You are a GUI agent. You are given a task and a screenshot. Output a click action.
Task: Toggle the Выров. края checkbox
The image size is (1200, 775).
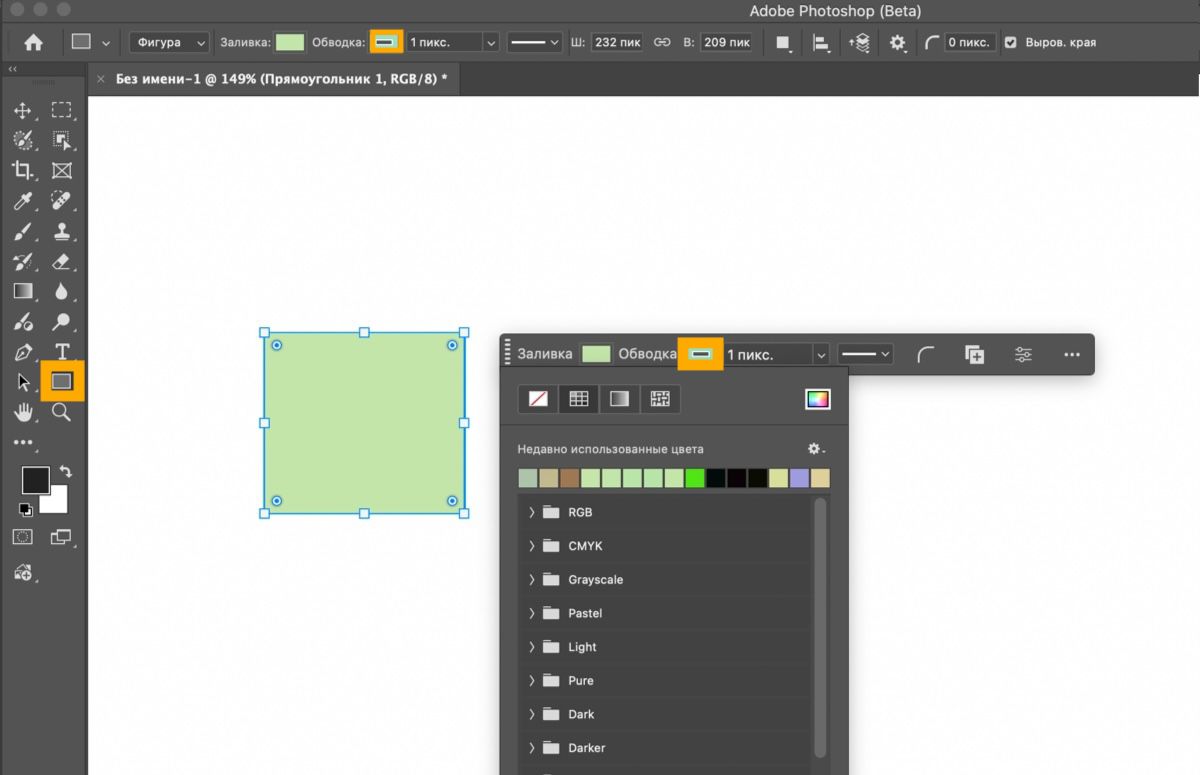(1010, 42)
